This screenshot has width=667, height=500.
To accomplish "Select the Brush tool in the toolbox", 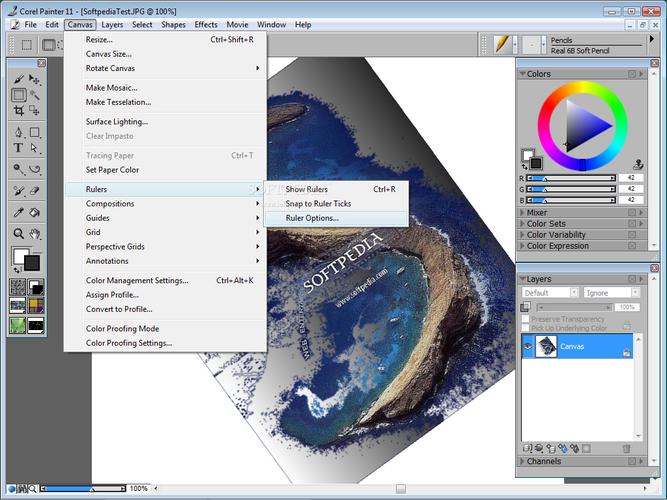I will 18,79.
